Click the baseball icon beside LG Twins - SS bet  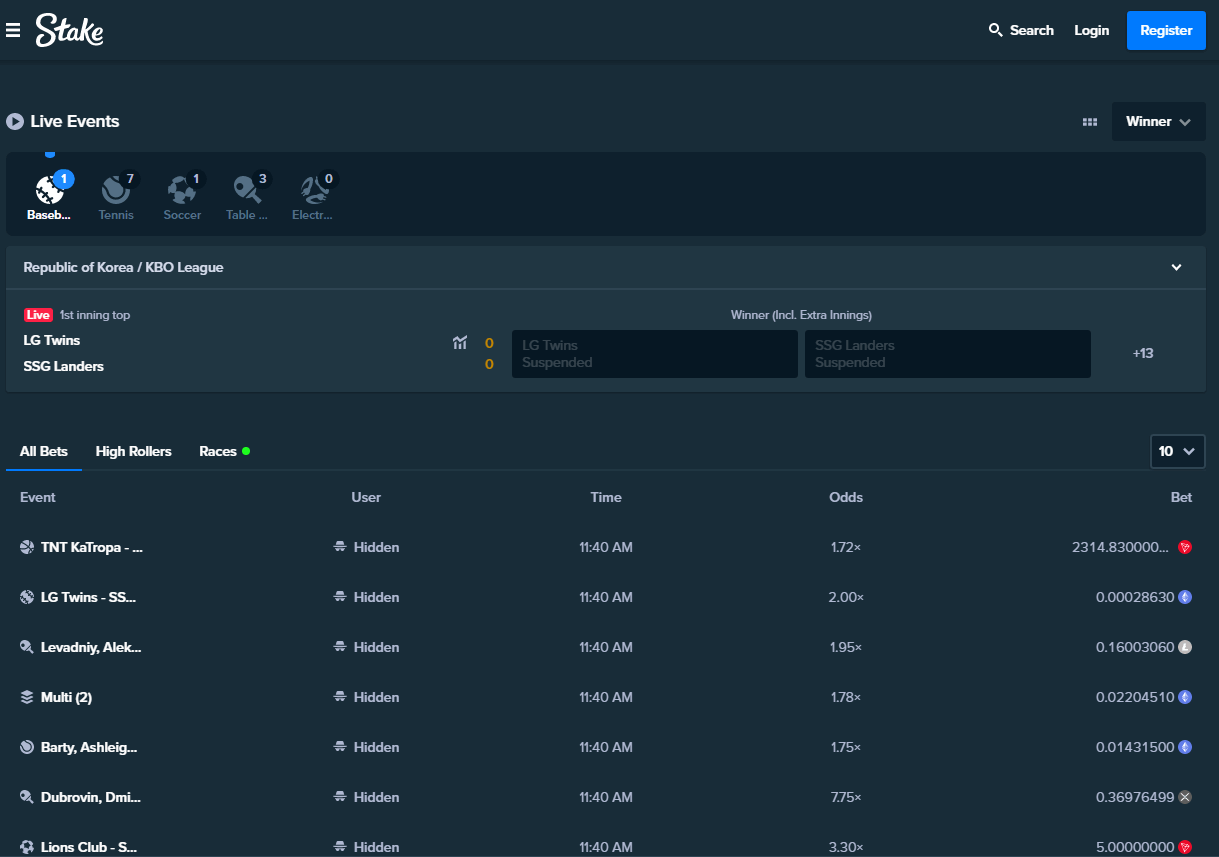pyautogui.click(x=27, y=597)
